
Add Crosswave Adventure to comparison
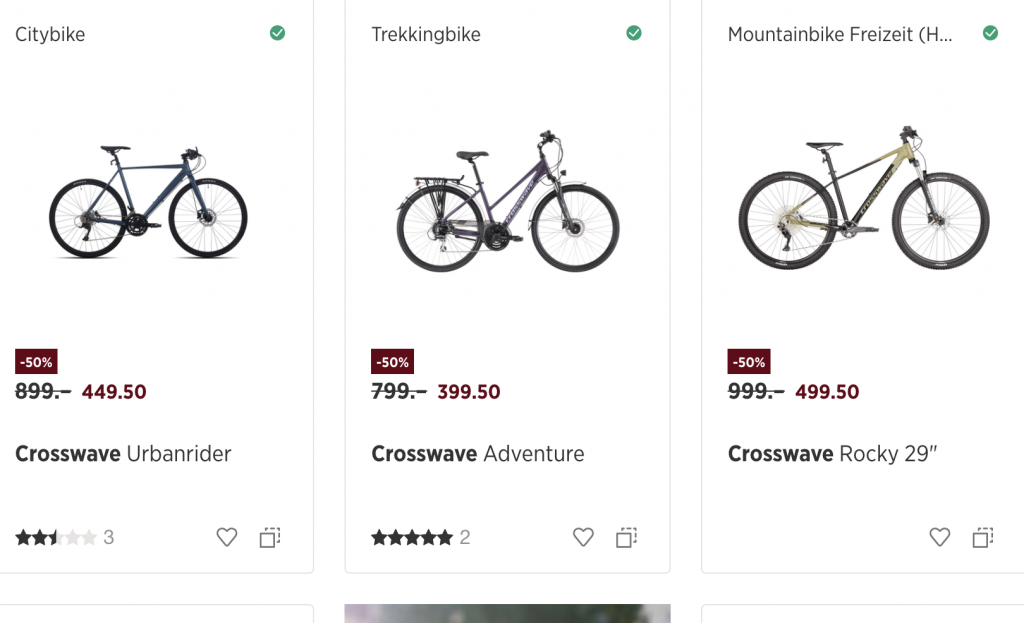[626, 537]
